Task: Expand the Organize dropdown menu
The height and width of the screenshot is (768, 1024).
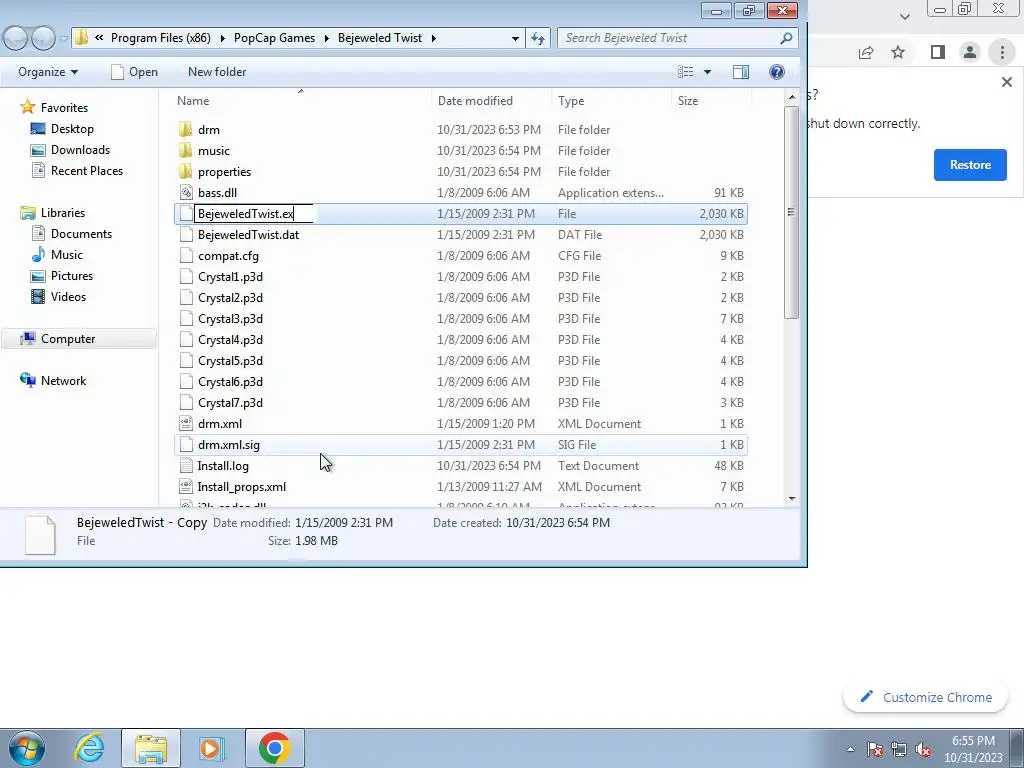Action: pos(48,72)
